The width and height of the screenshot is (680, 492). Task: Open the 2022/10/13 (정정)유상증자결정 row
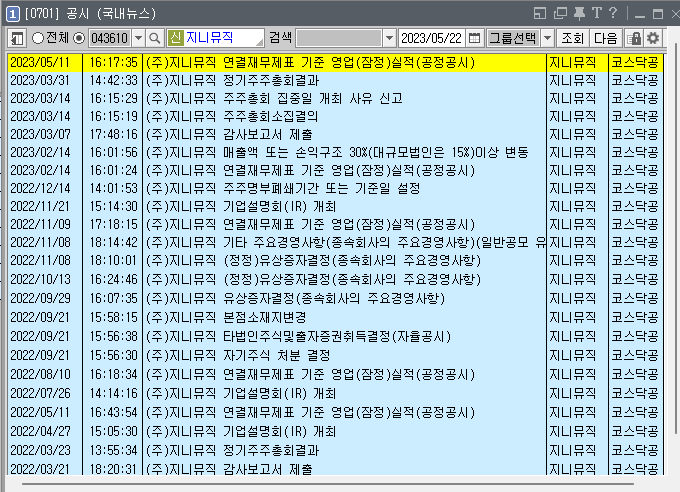pyautogui.click(x=335, y=279)
